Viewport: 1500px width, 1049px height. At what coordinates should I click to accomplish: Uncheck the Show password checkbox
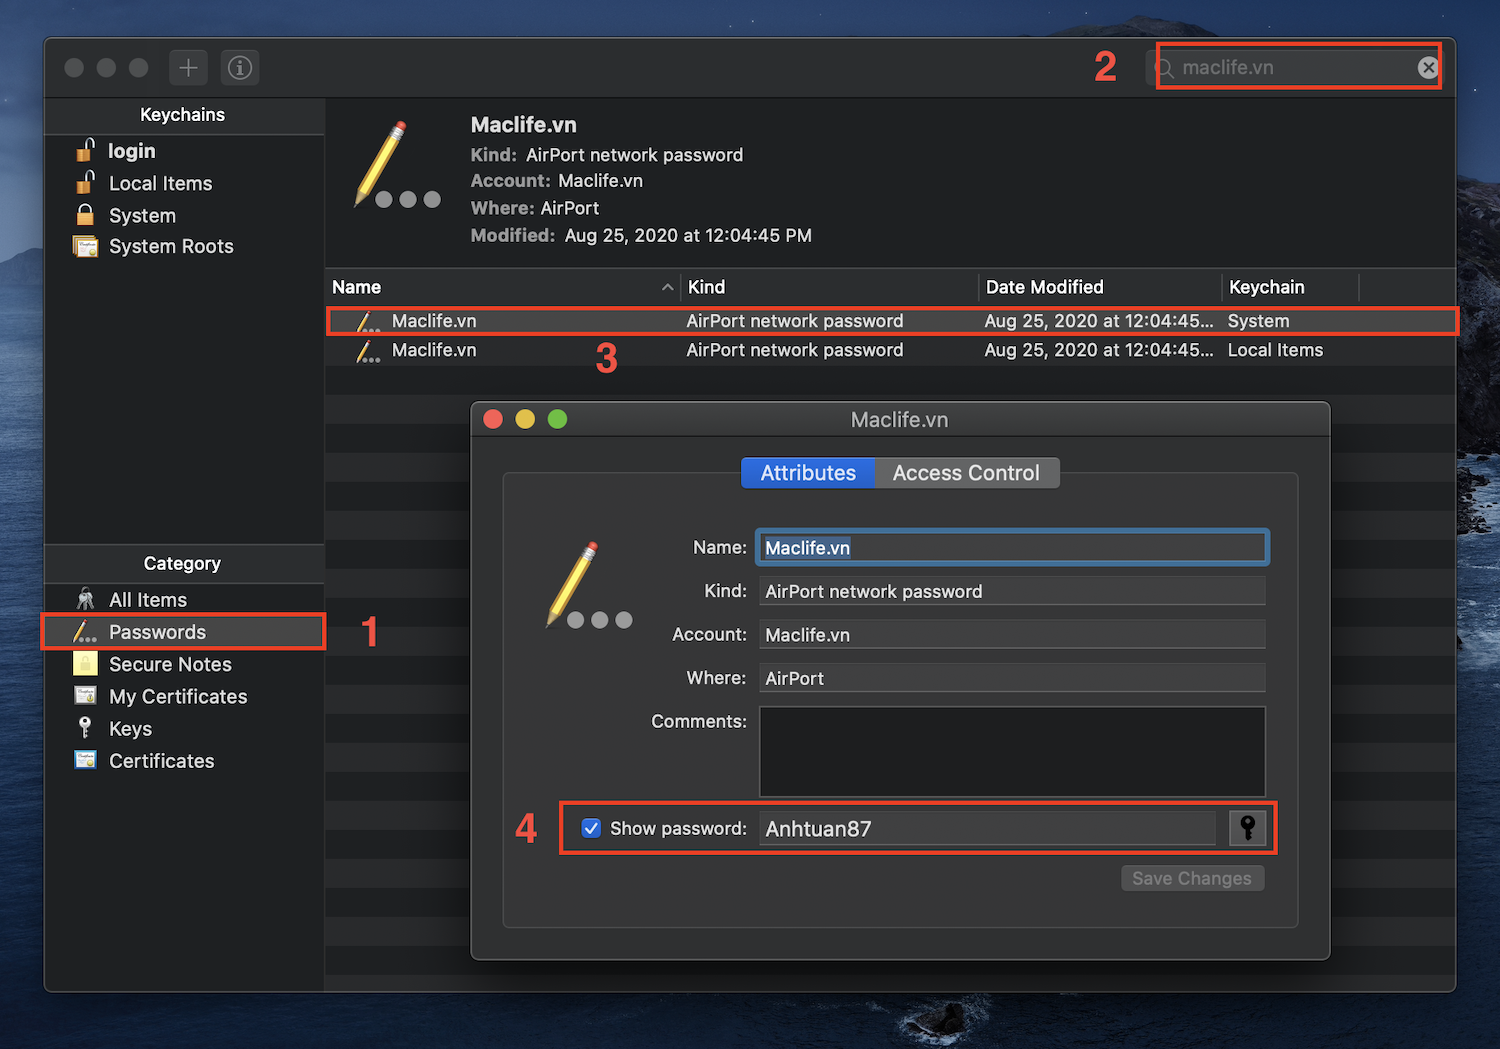(x=591, y=828)
